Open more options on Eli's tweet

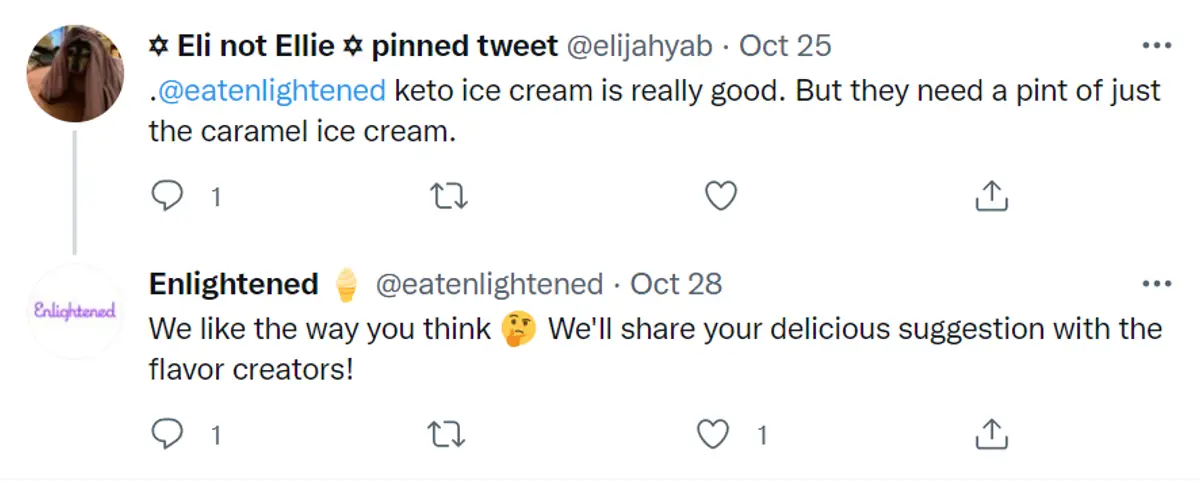[1156, 46]
